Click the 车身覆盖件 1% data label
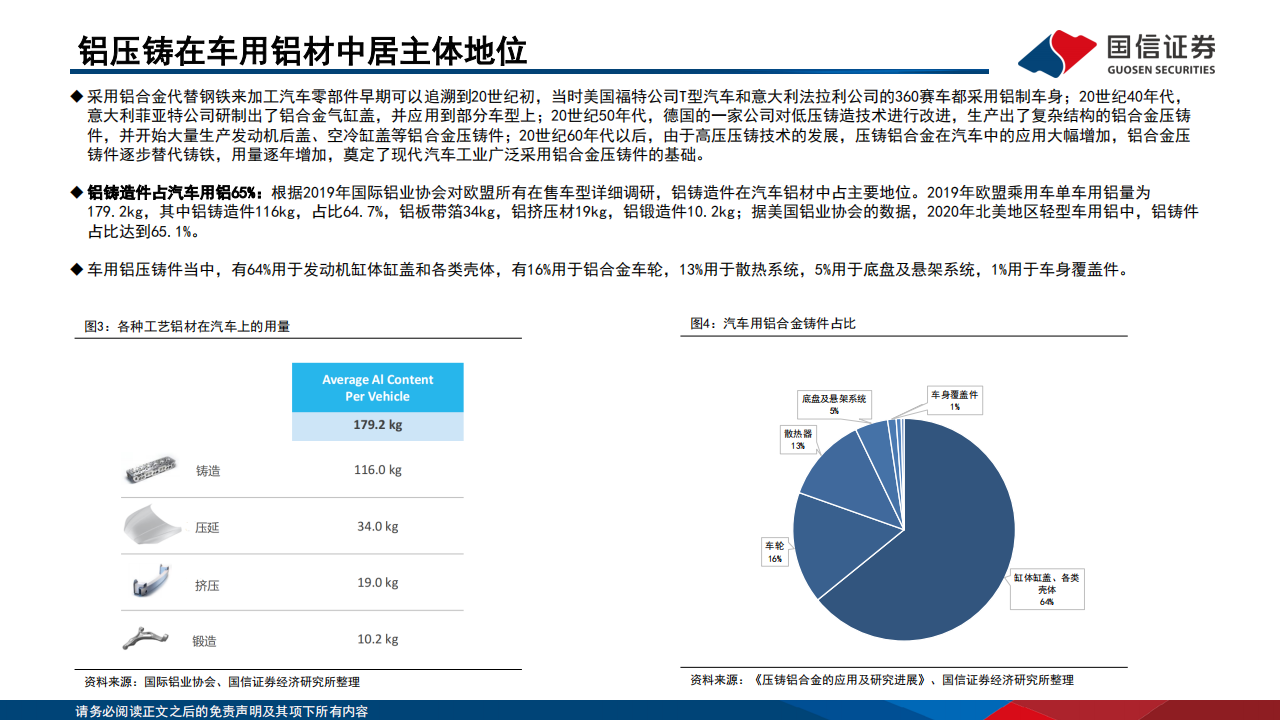Image resolution: width=1280 pixels, height=720 pixels. pos(954,400)
